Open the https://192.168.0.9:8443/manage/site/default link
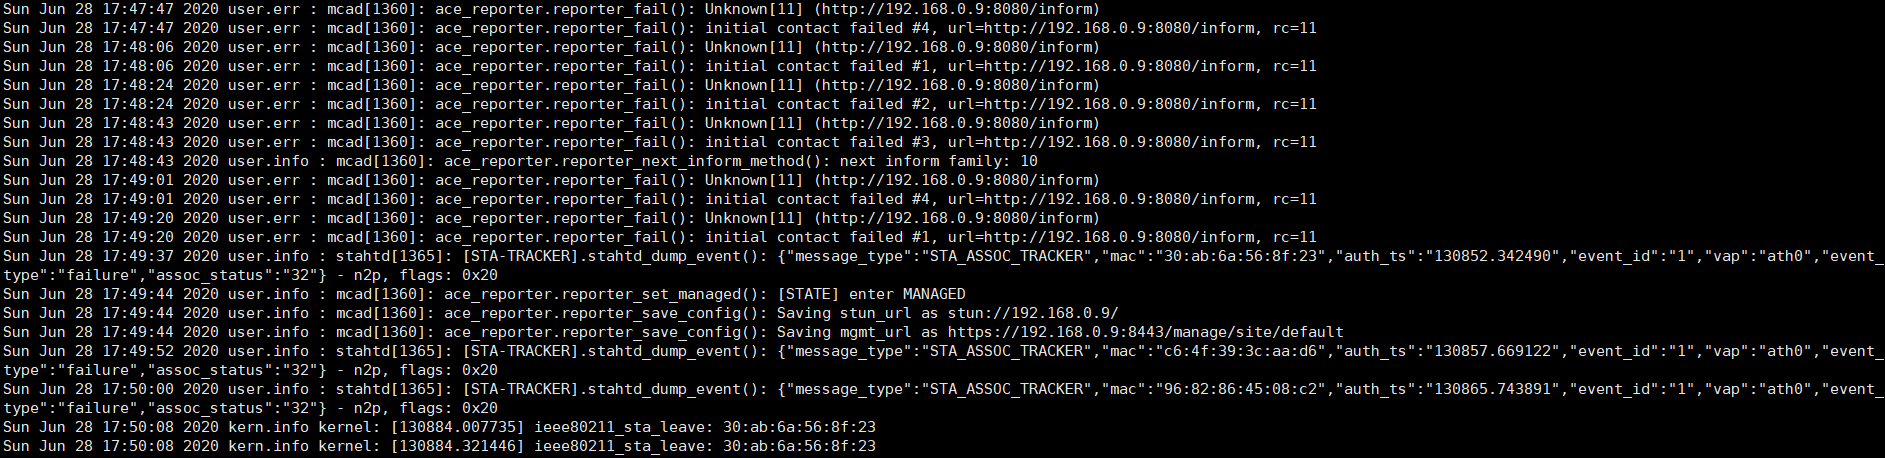1885x458 pixels. pyautogui.click(x=1145, y=332)
